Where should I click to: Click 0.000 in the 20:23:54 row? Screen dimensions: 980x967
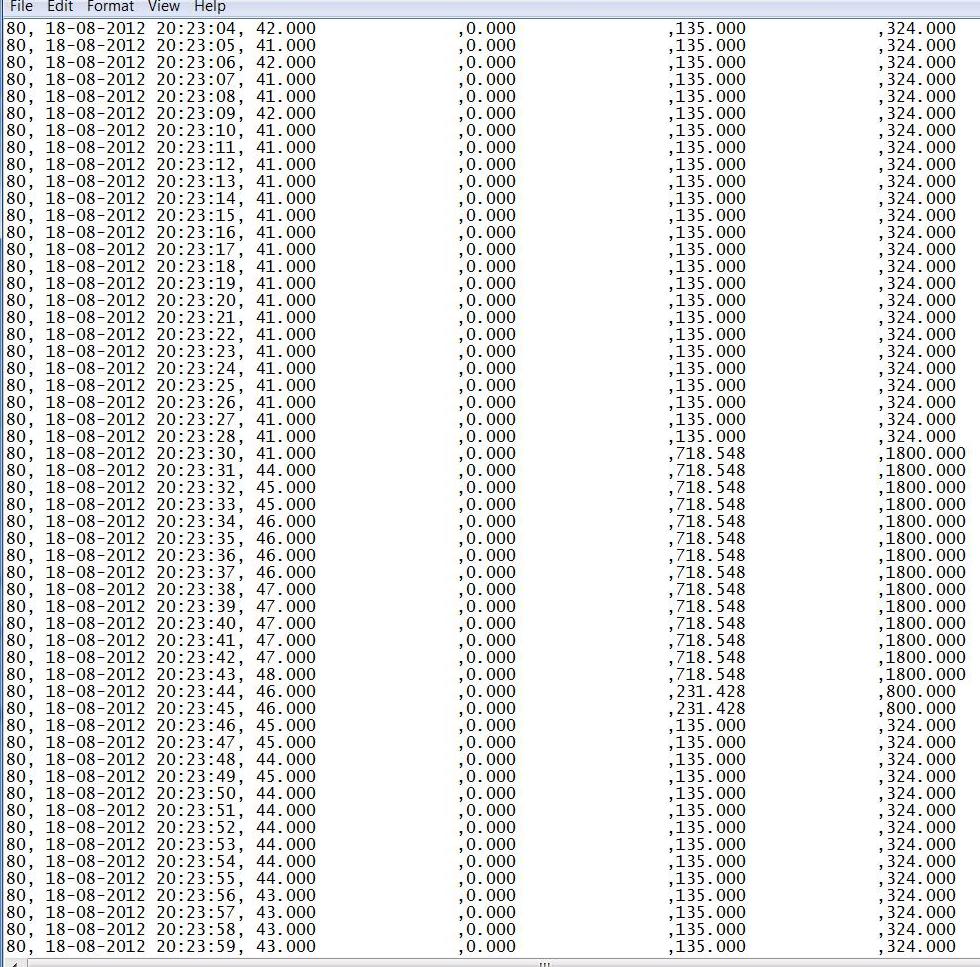491,861
